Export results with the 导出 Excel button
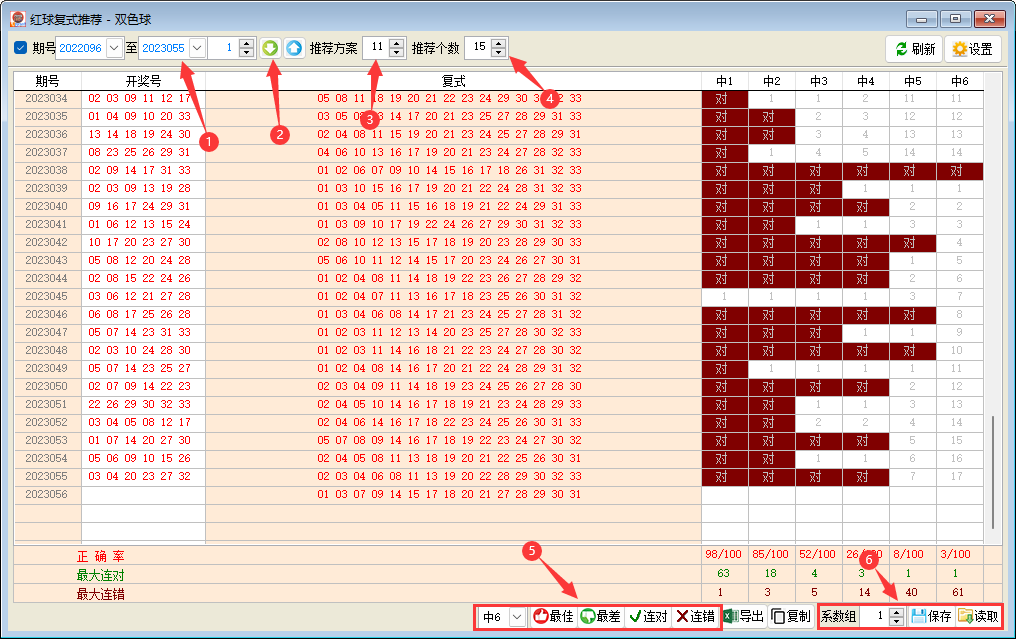 coord(743,617)
